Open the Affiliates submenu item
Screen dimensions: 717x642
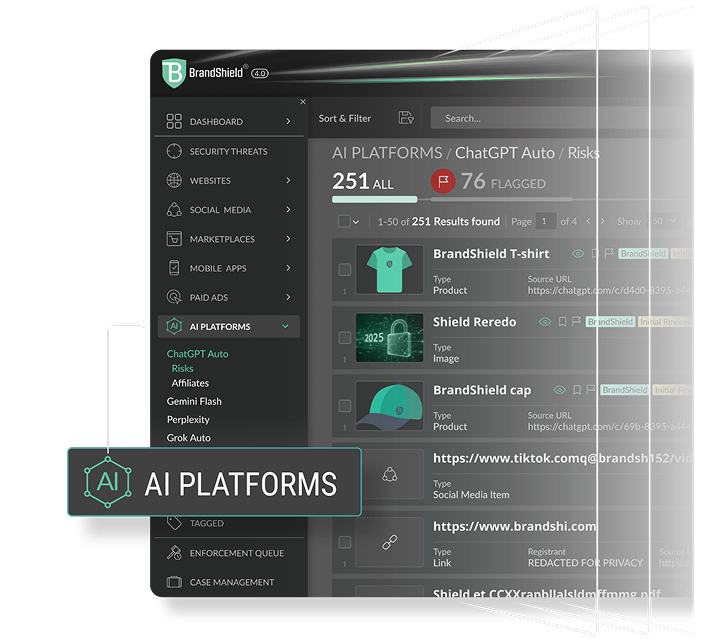190,383
